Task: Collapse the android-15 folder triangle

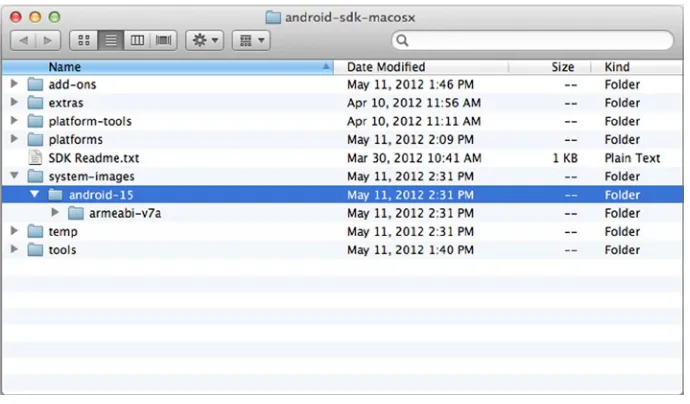Action: point(34,194)
